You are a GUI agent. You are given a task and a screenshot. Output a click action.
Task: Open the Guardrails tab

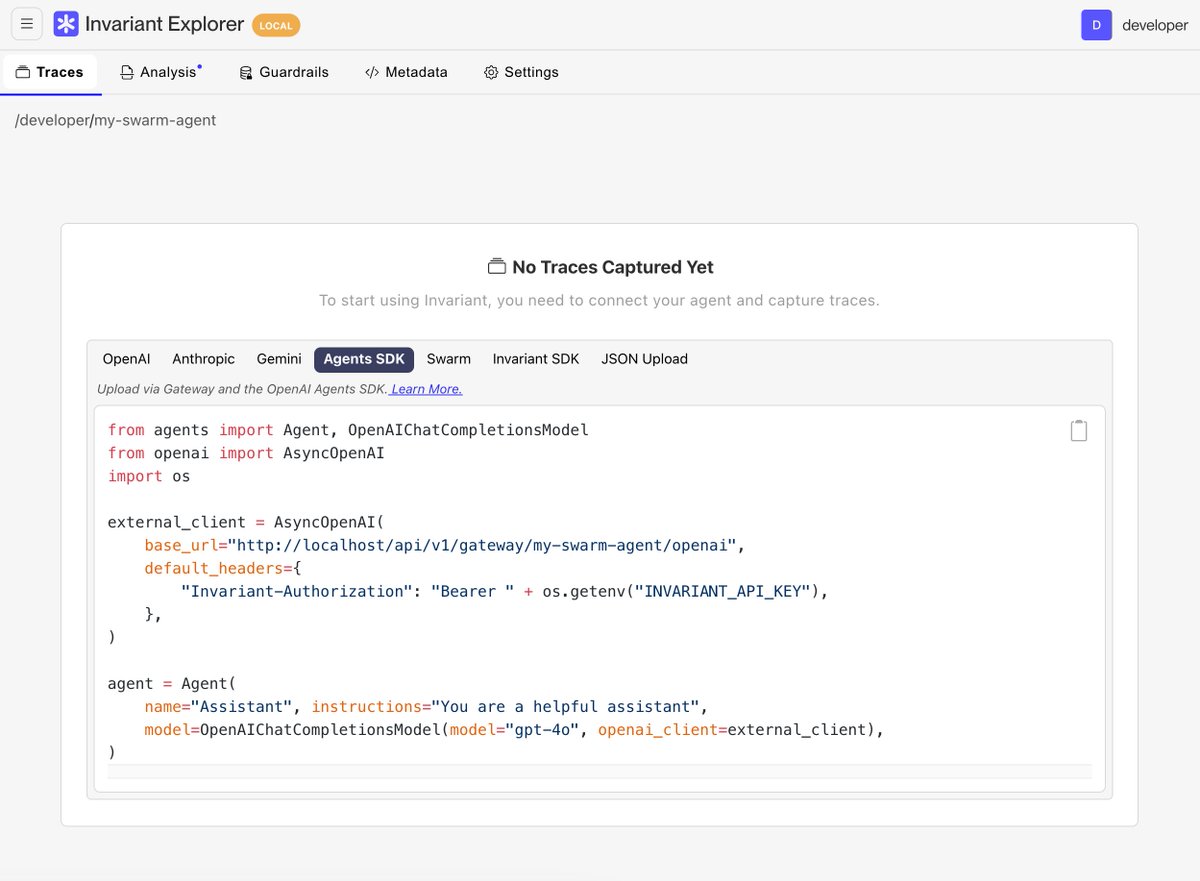click(284, 72)
